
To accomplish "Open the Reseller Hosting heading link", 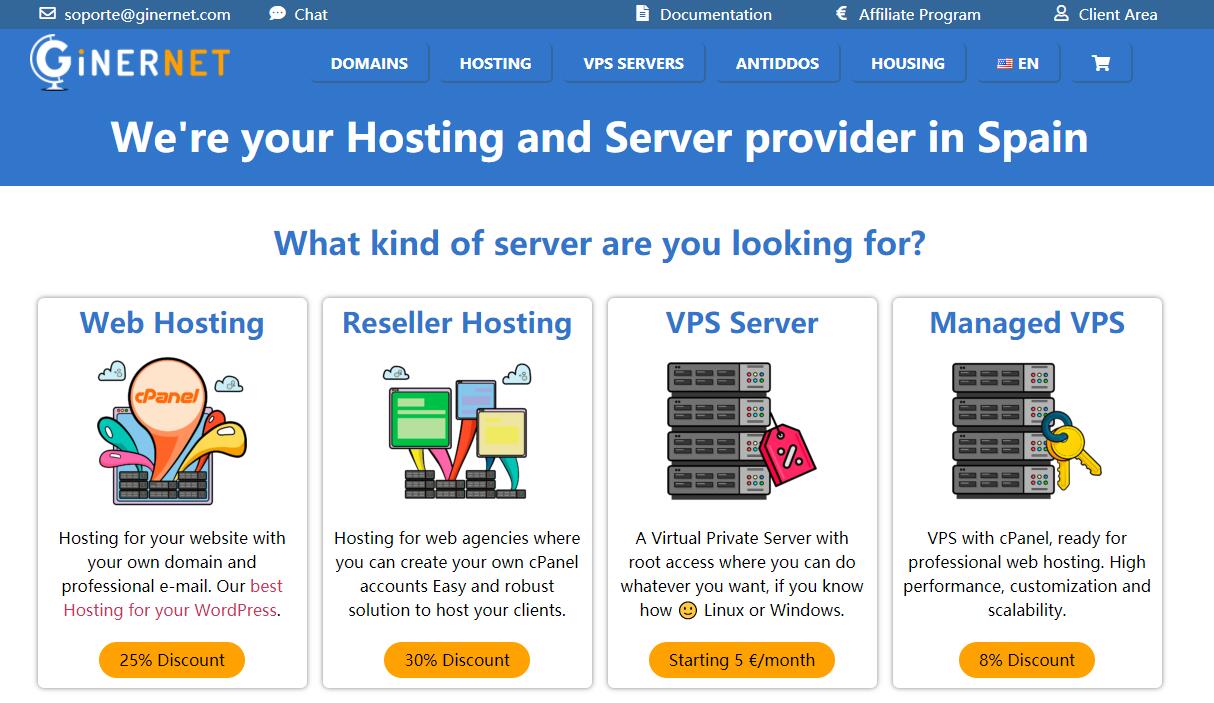I will click(x=457, y=323).
